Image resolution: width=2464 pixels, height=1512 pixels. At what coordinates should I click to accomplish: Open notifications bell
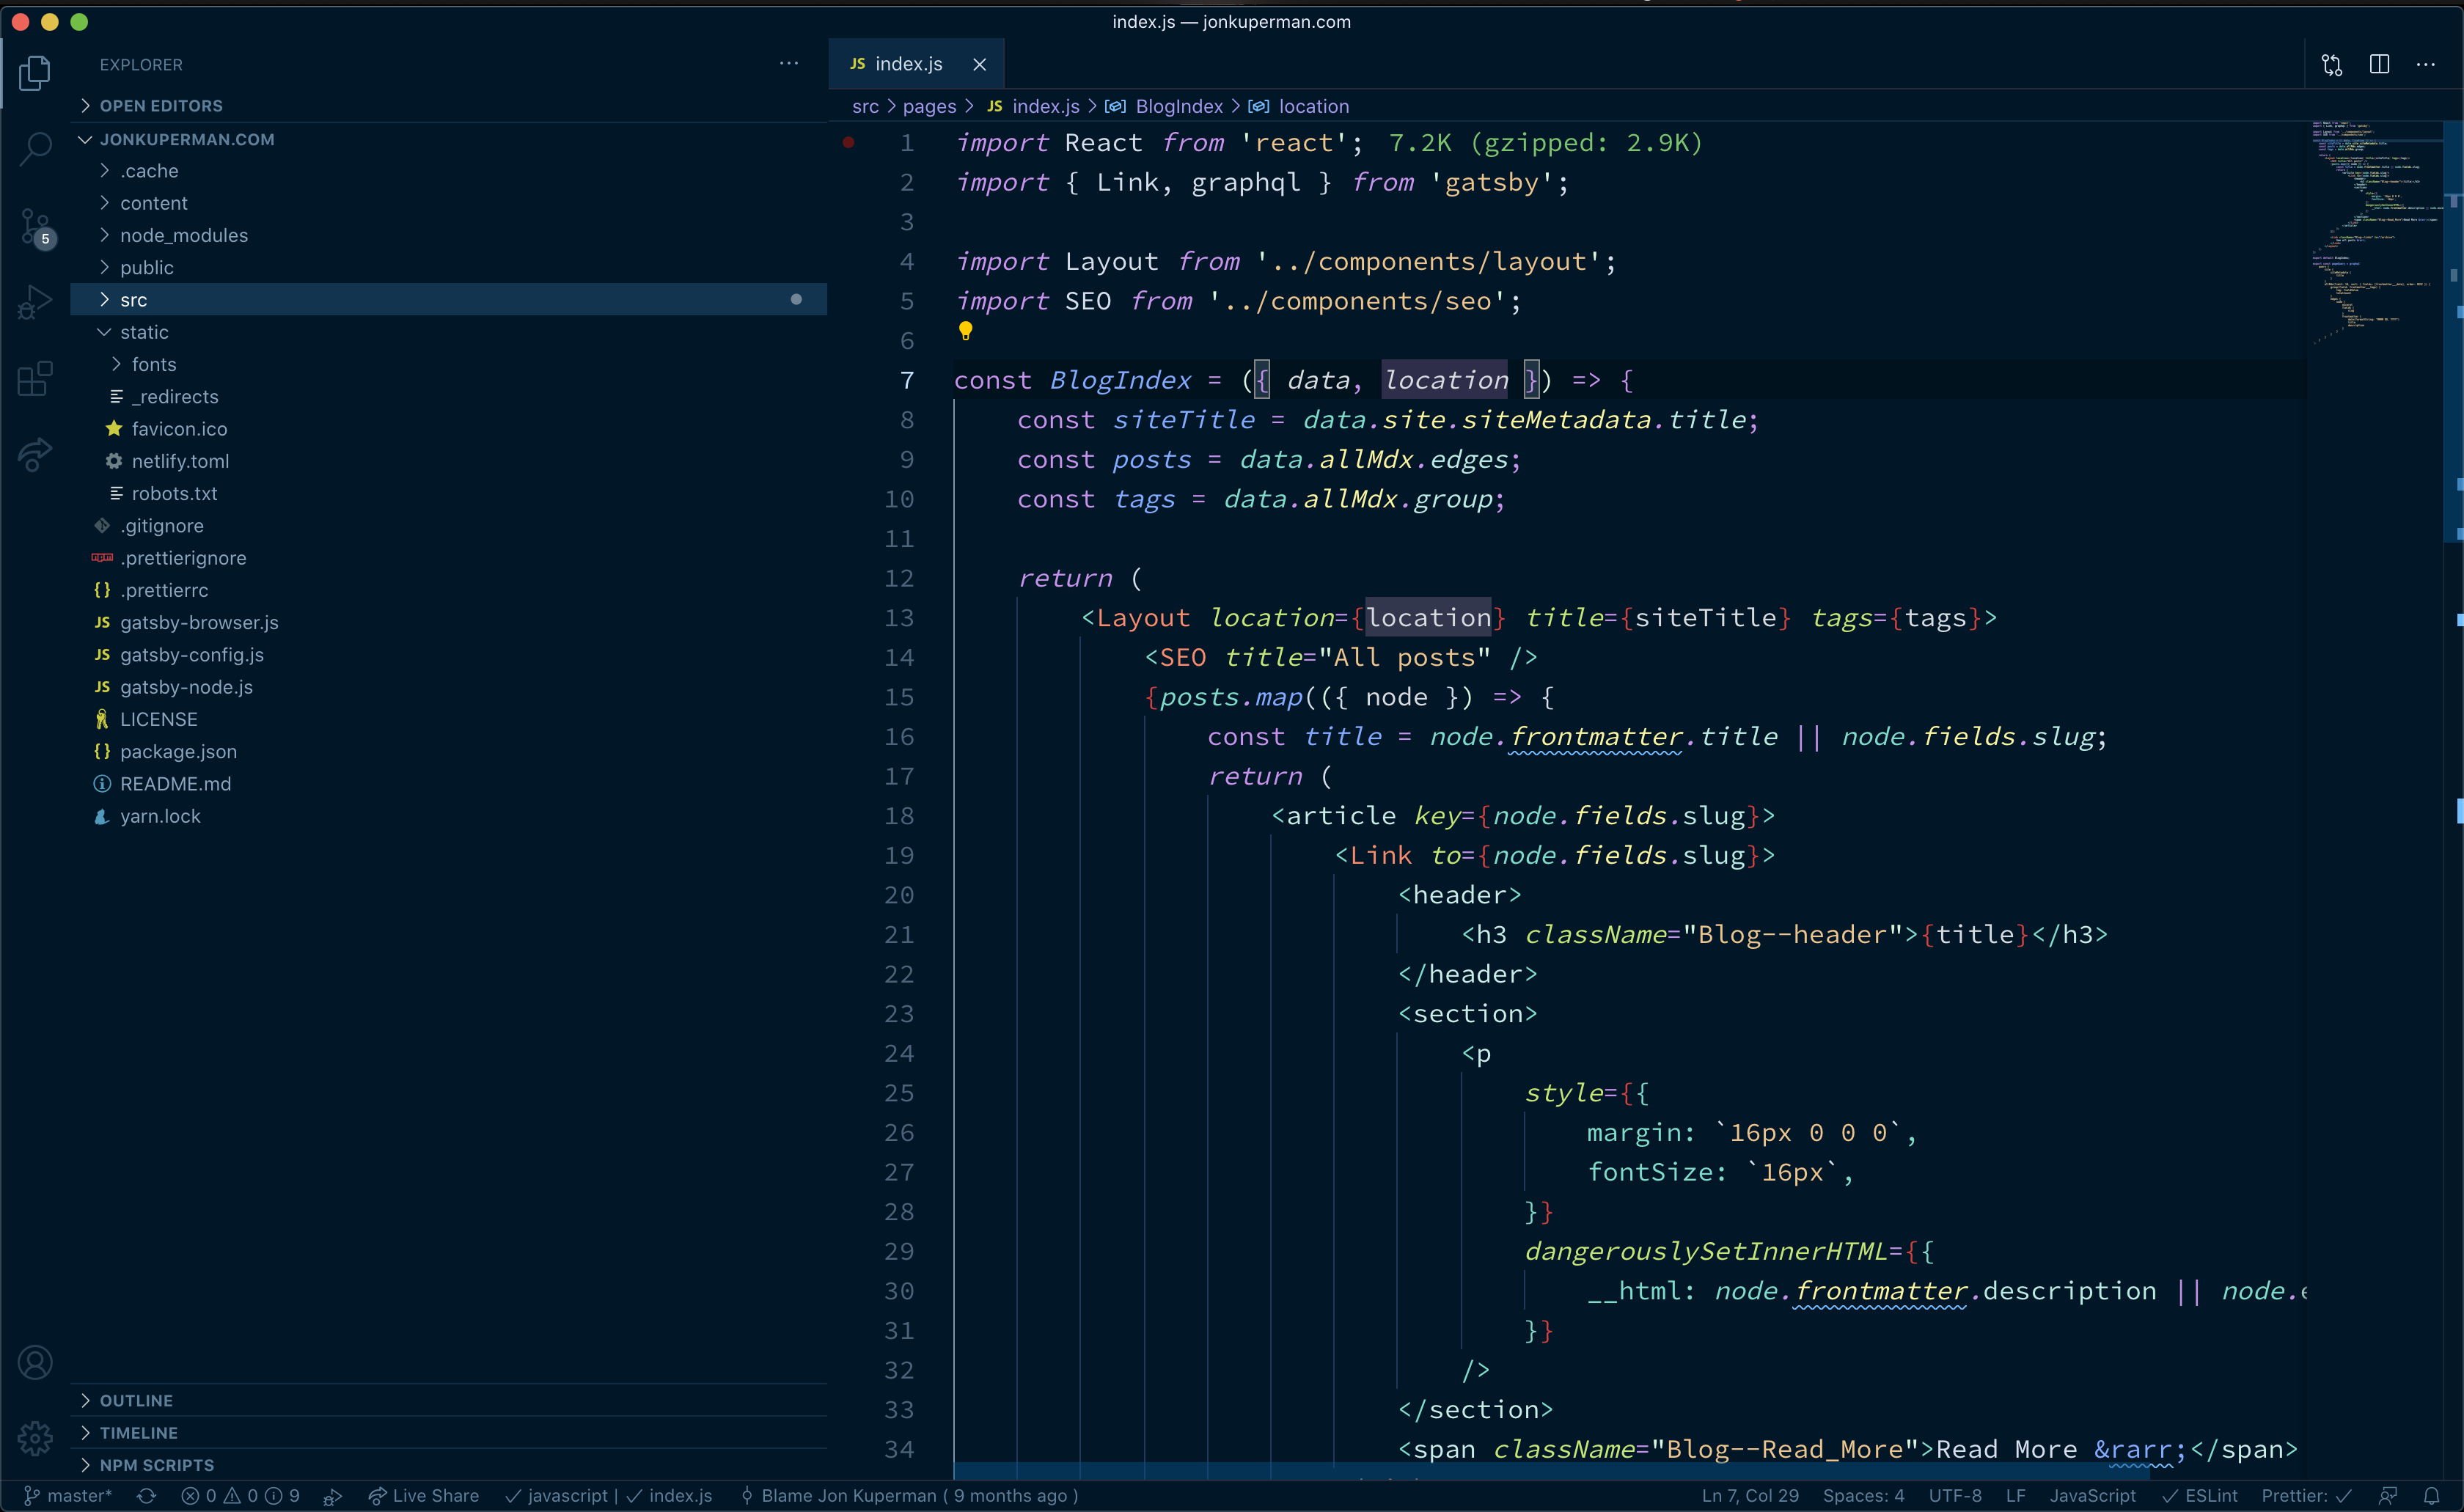(2432, 1496)
